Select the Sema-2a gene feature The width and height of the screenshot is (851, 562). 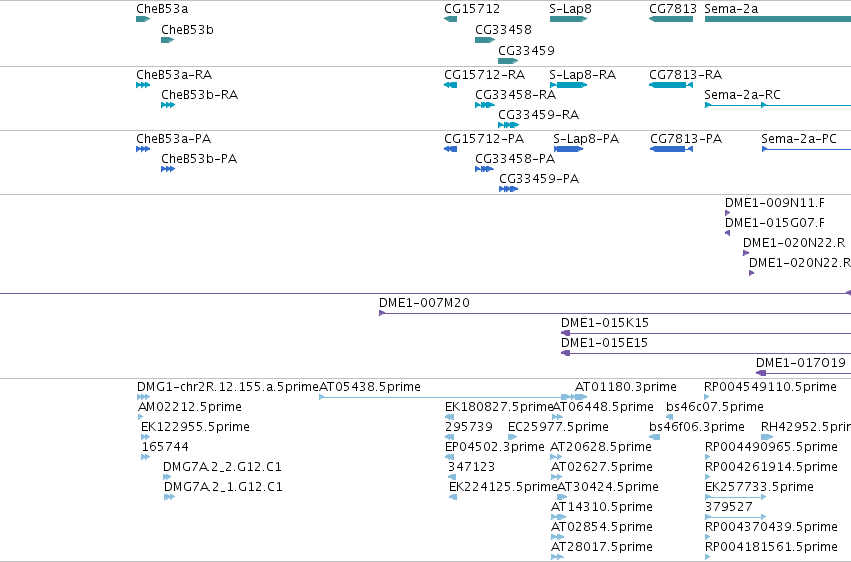tap(778, 19)
